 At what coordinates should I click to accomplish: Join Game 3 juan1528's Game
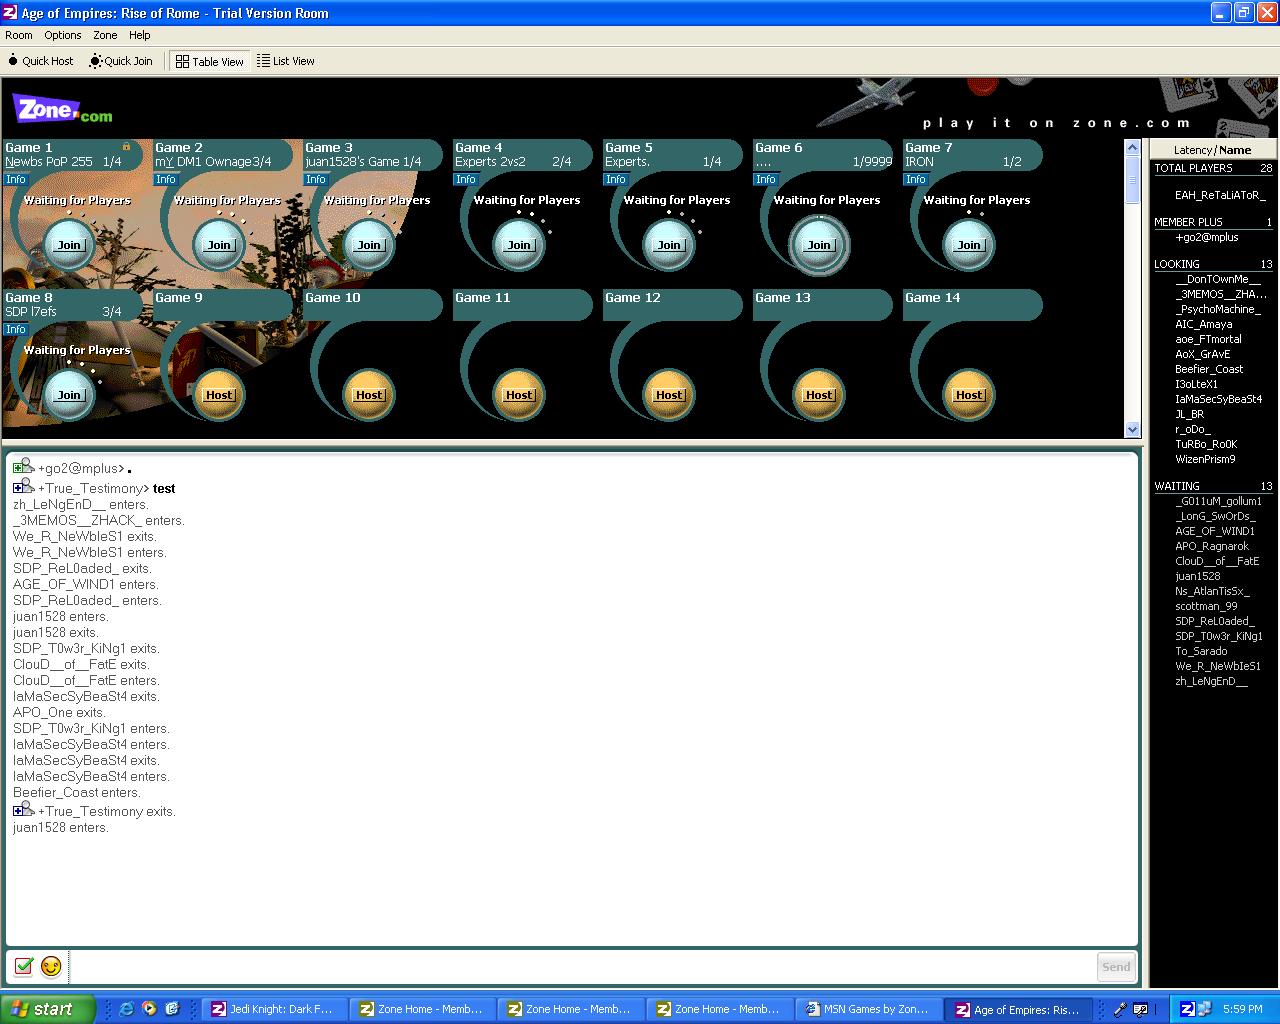click(x=369, y=245)
